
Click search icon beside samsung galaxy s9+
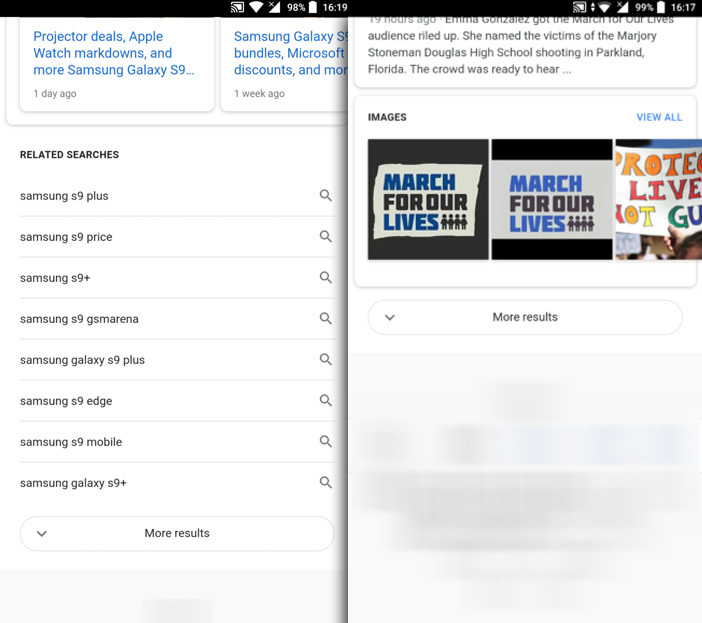325,483
